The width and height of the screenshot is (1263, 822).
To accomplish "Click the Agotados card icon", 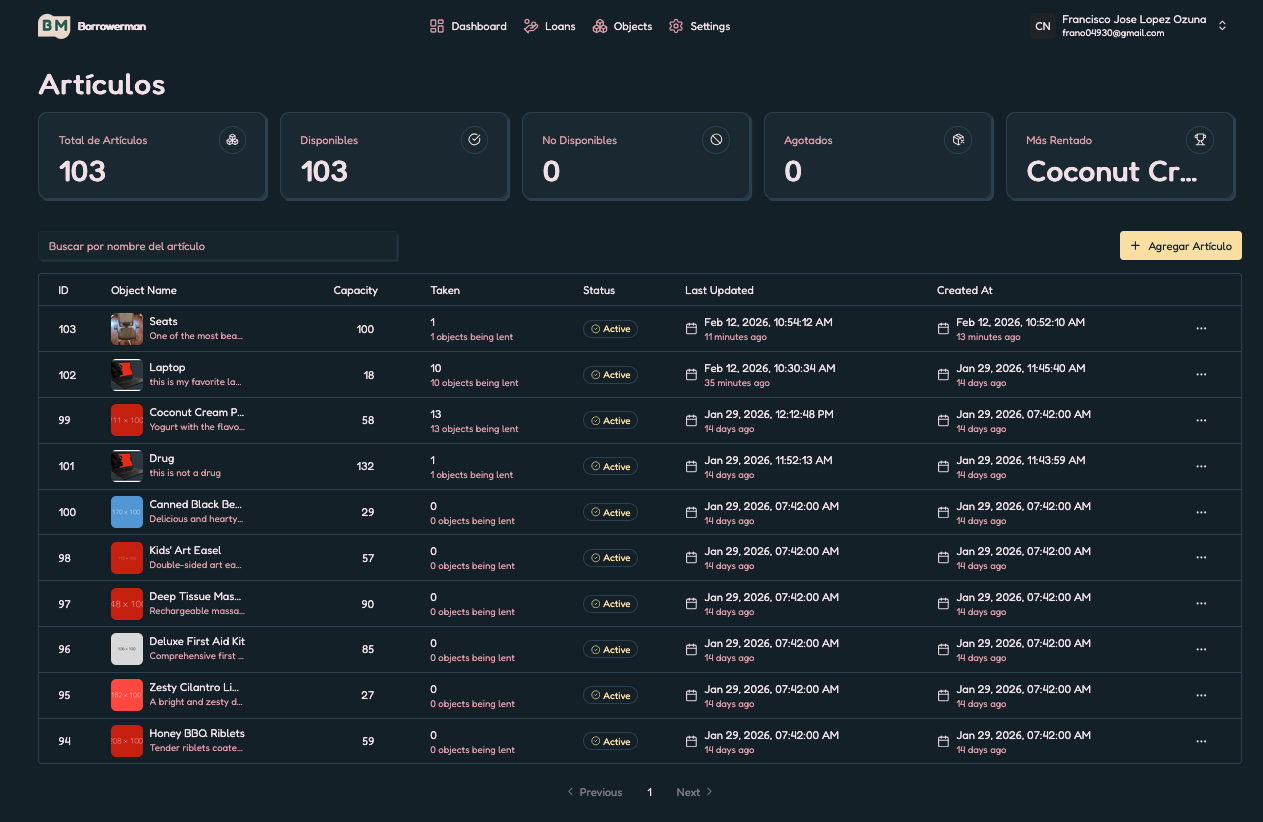I will click(x=958, y=140).
